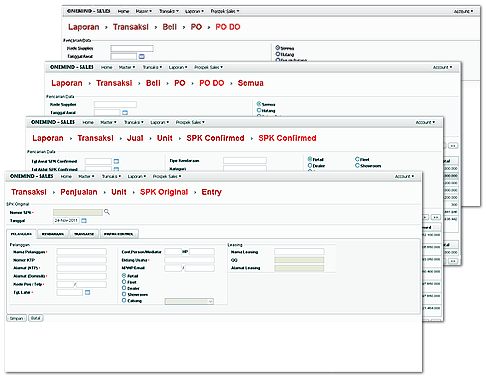This screenshot has height=379, width=486.
Task: Select Hutang radio in rearmost PO DO window
Action: [x=277, y=54]
